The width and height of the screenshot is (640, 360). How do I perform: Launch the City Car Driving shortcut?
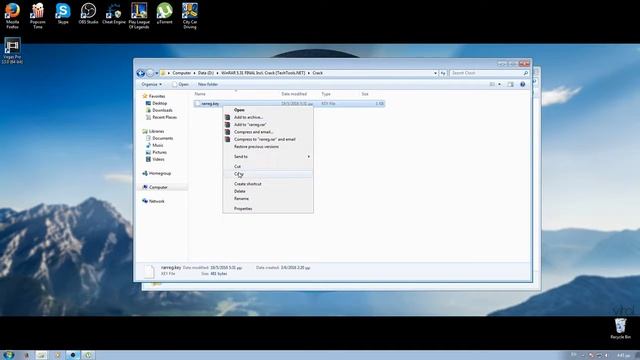pyautogui.click(x=190, y=16)
